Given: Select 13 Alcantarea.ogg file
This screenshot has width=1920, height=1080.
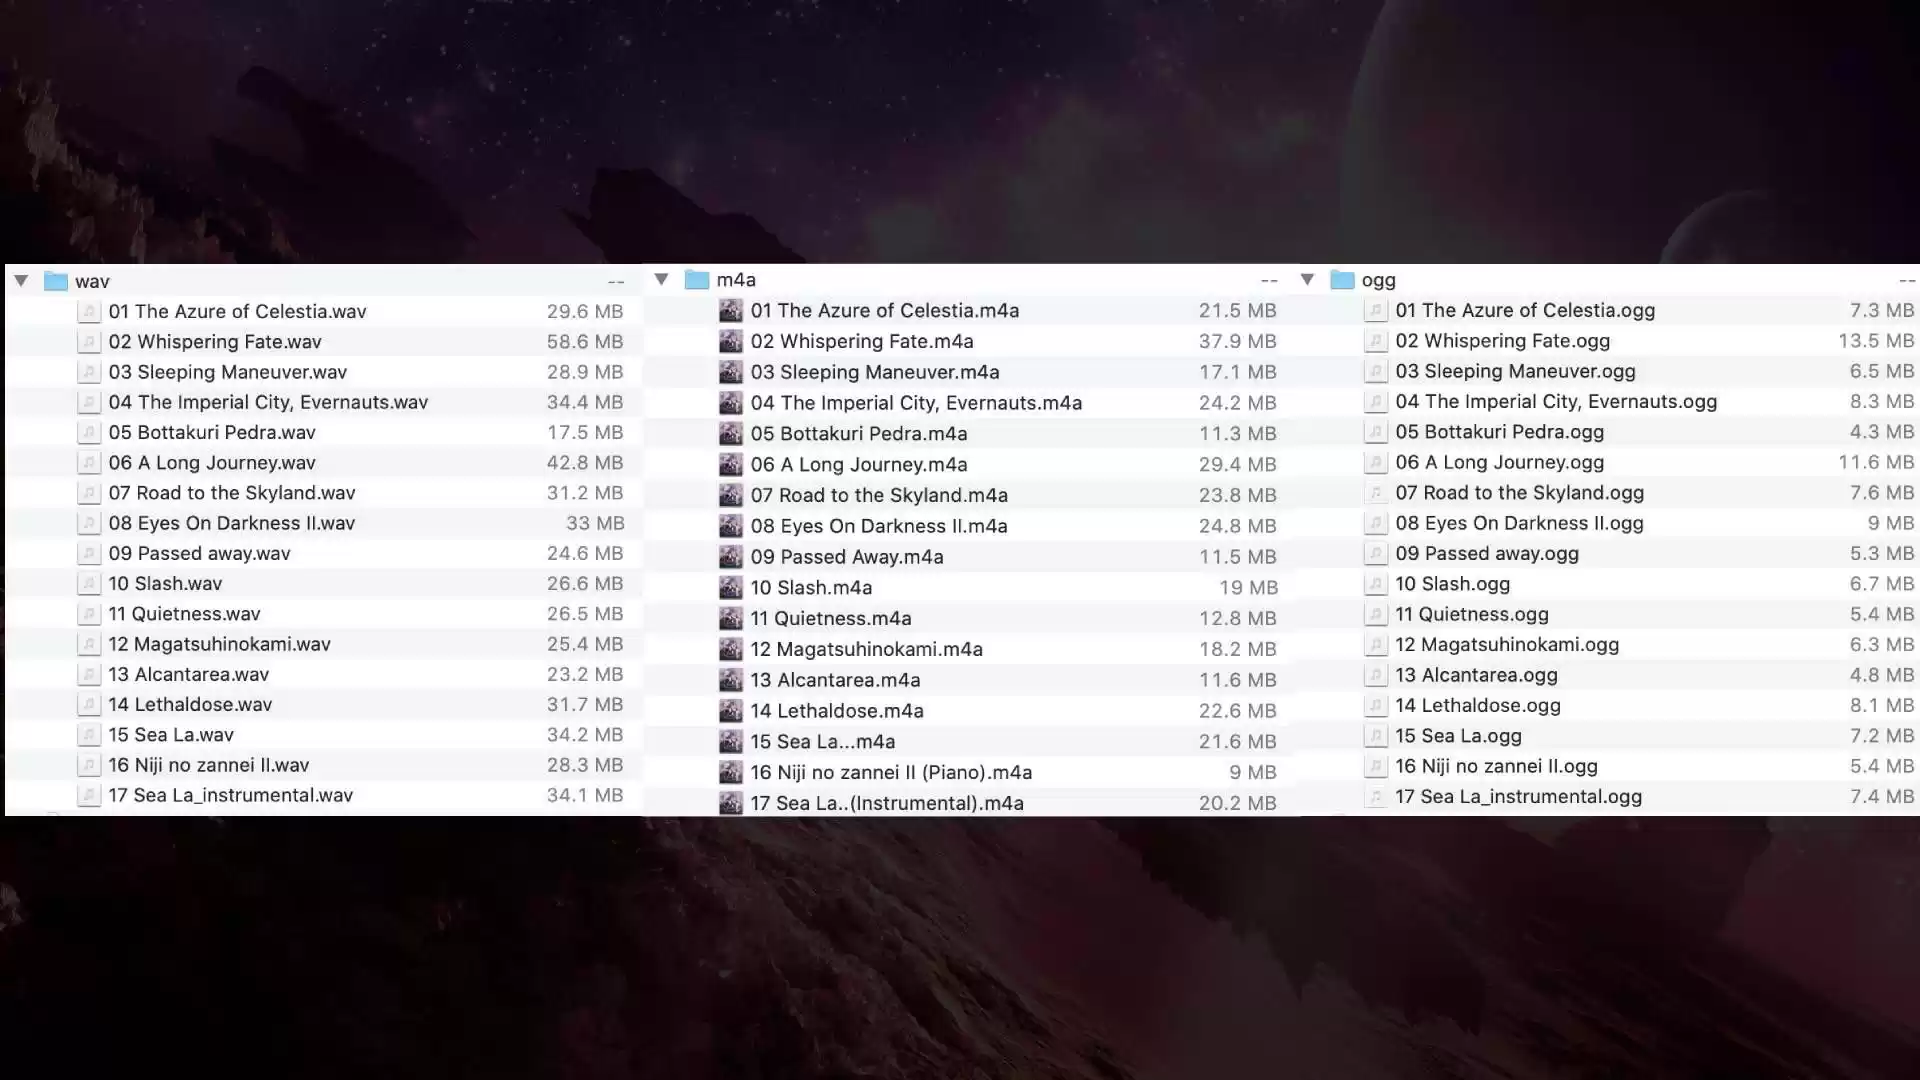Looking at the screenshot, I should click(x=1476, y=675).
